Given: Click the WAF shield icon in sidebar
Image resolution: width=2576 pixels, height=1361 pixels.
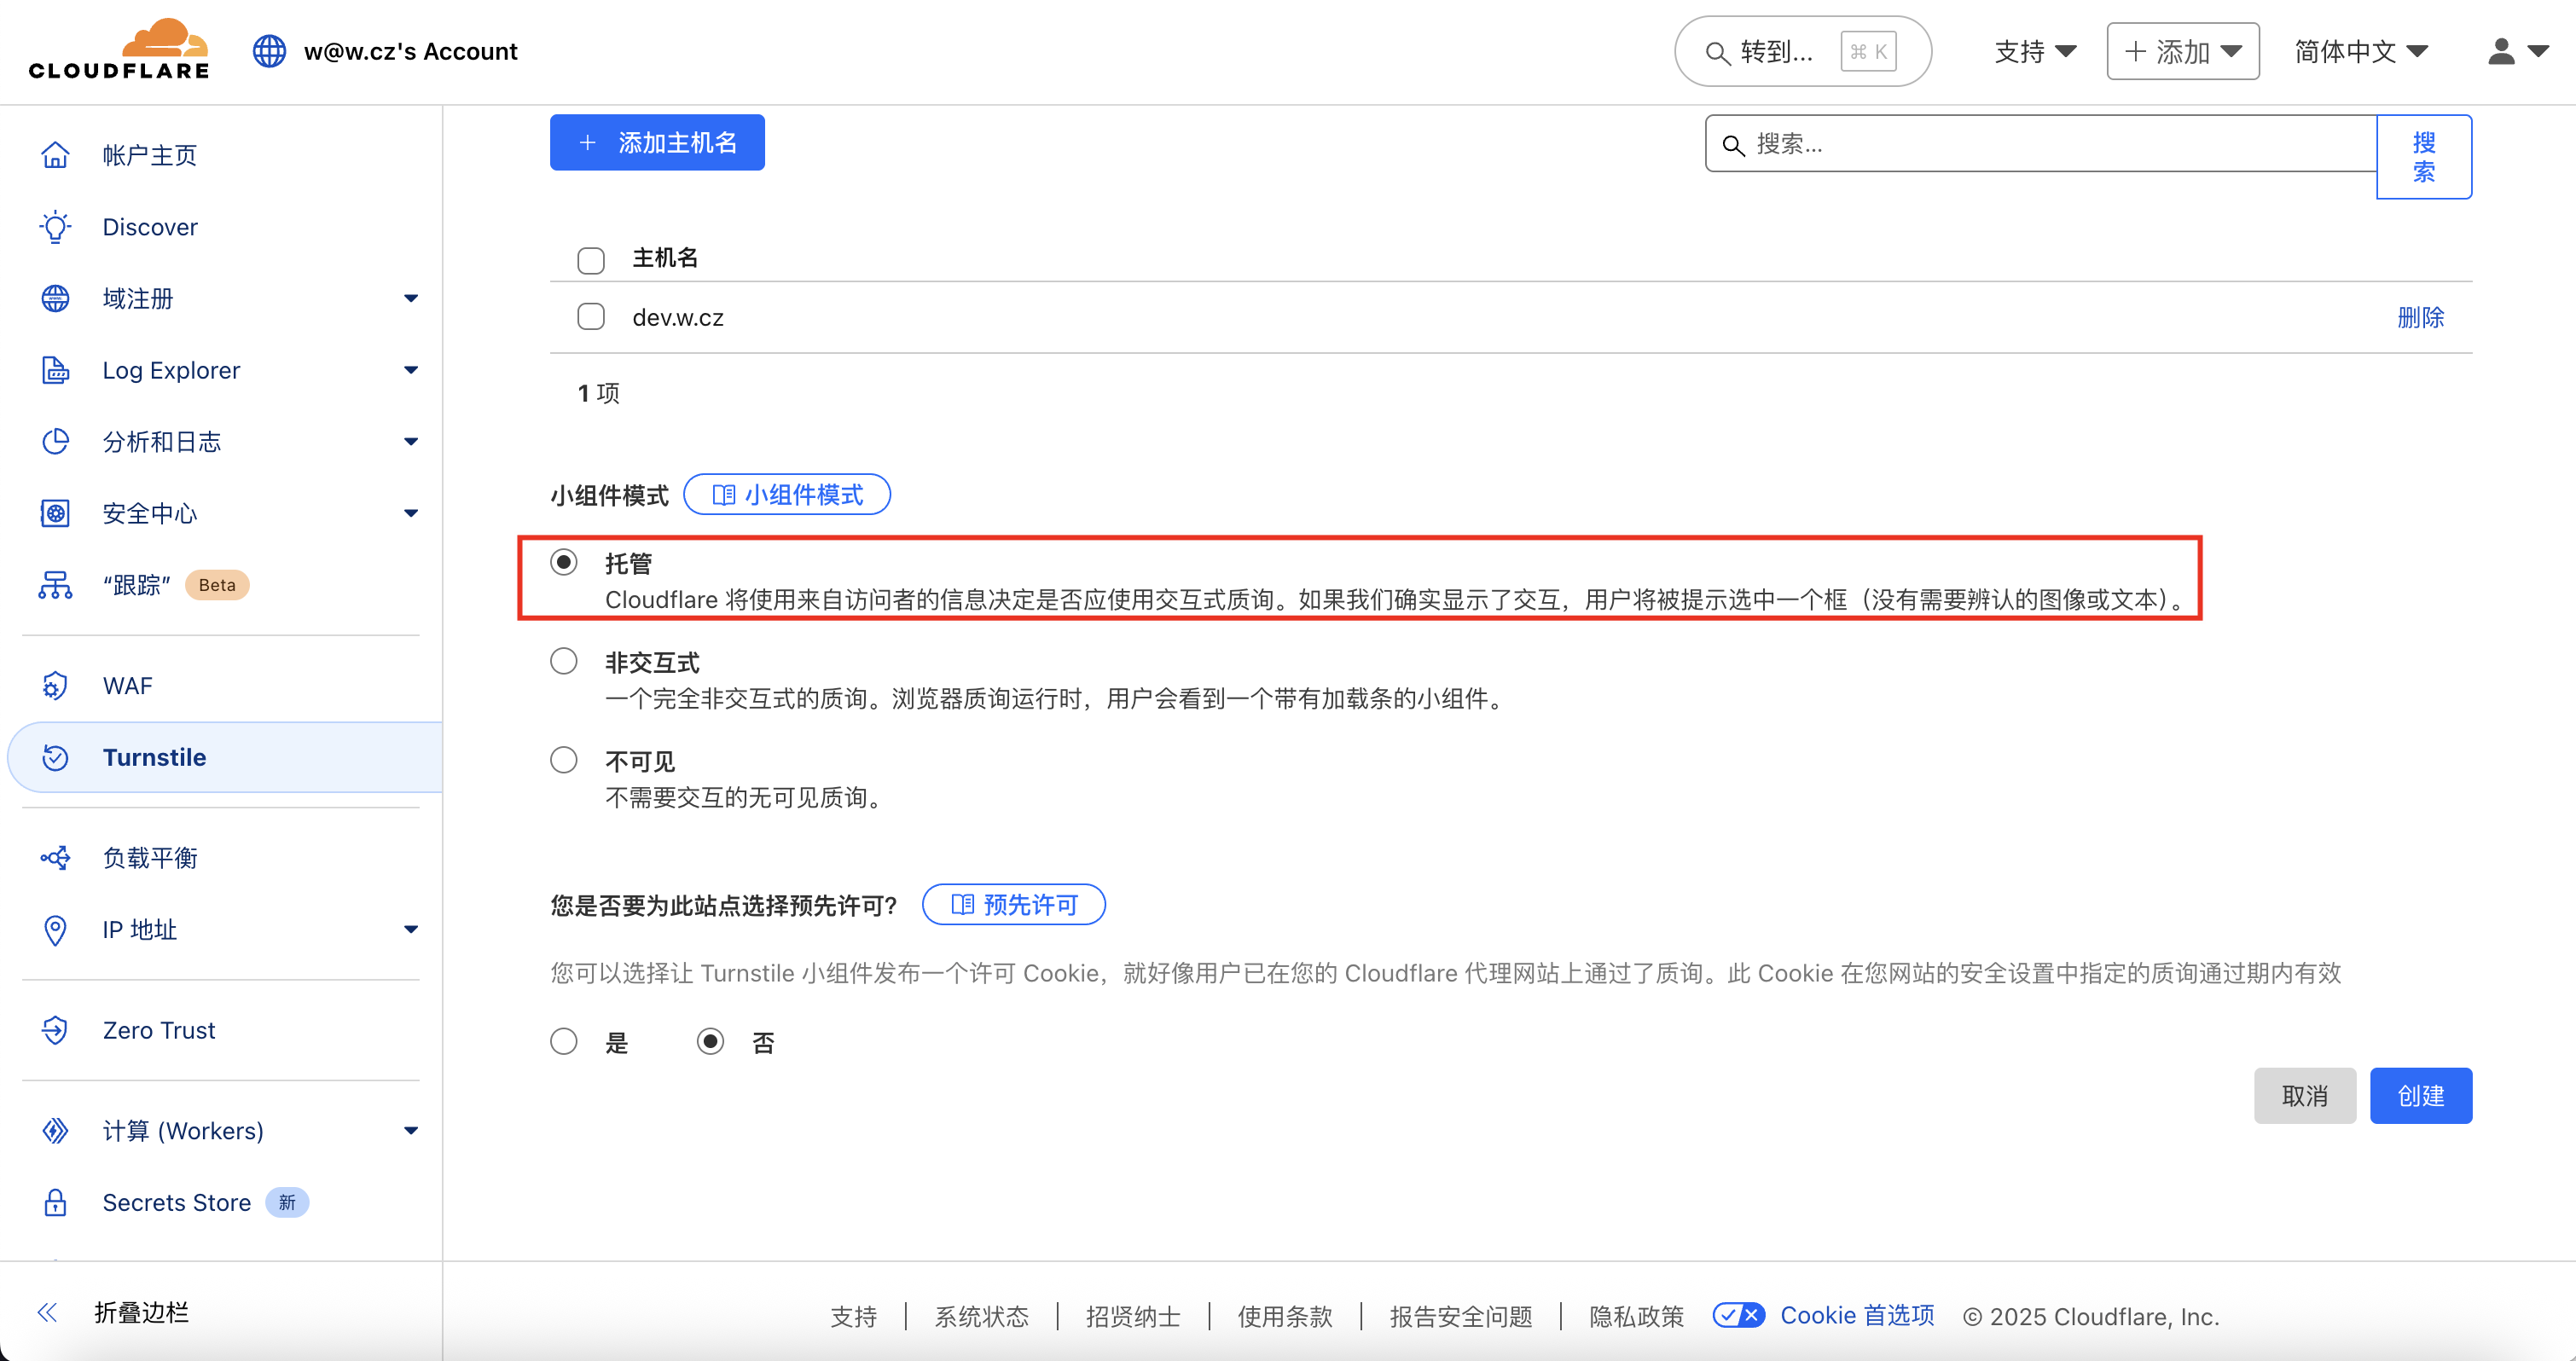Looking at the screenshot, I should click(55, 686).
